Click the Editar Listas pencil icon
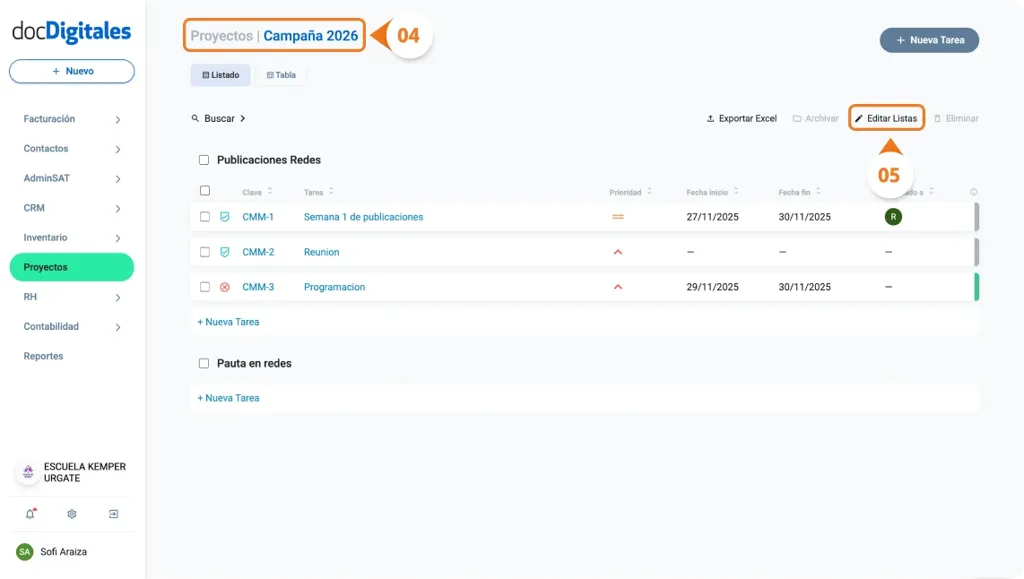 862,117
